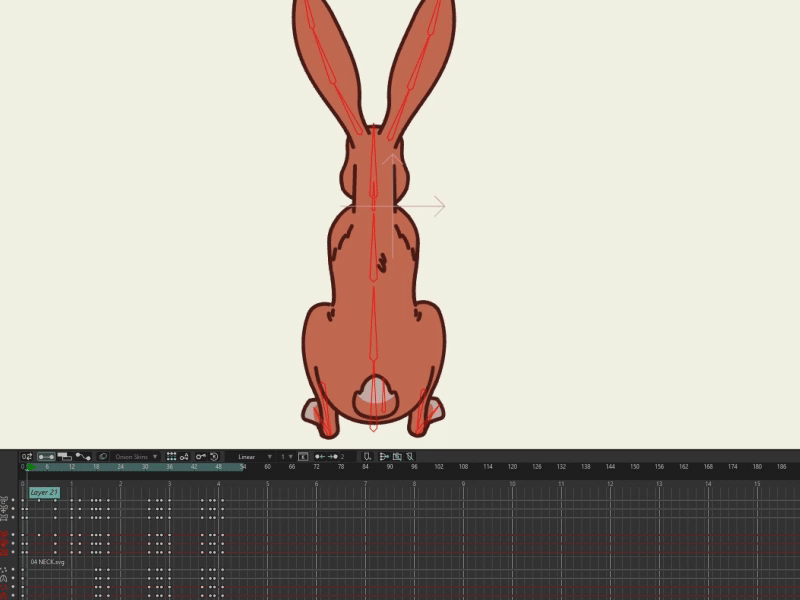
Task: Toggle onion skin display icon
Action: [103, 457]
